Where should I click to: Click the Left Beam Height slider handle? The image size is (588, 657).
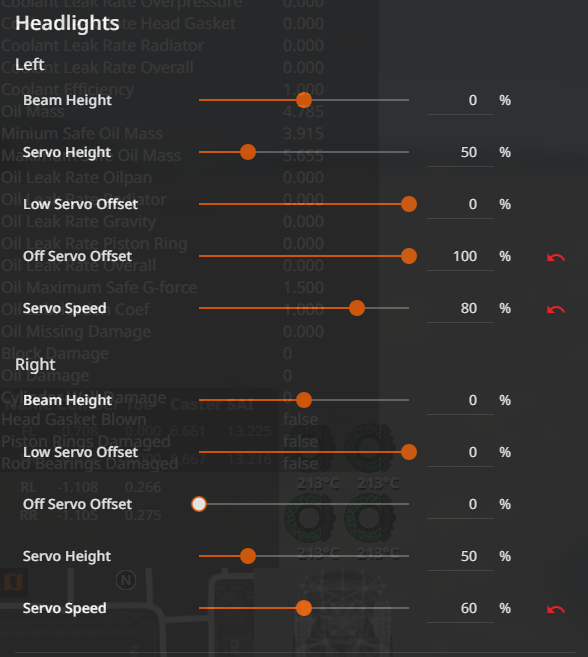(x=304, y=100)
